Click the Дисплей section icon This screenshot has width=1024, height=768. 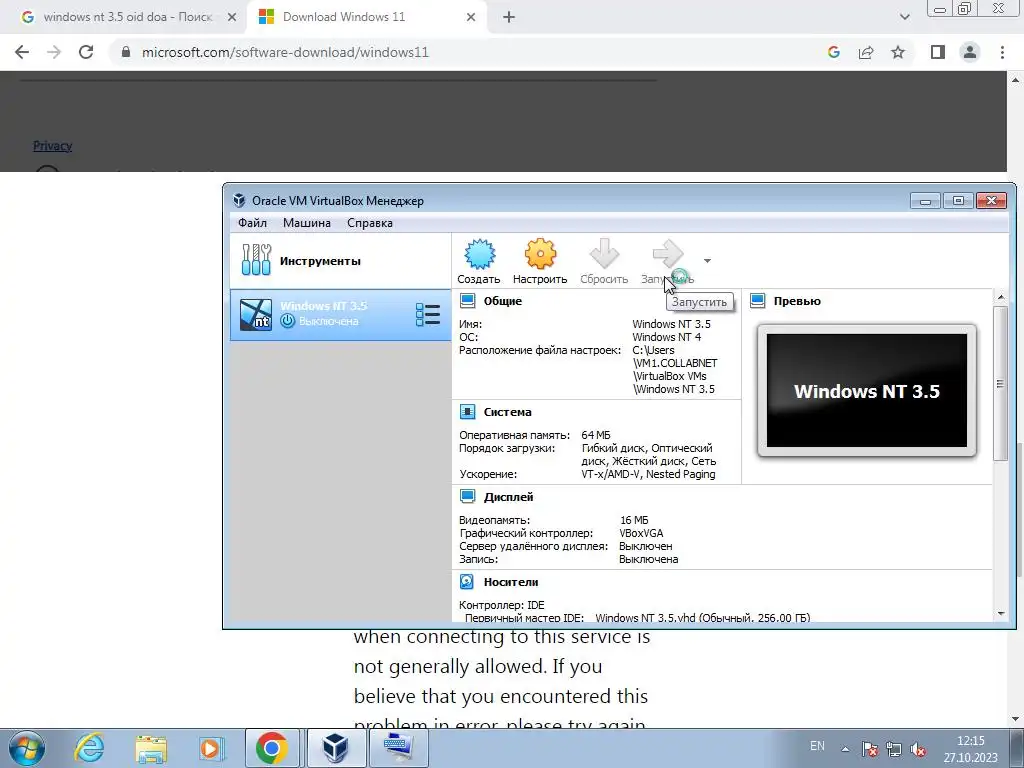[x=468, y=497]
